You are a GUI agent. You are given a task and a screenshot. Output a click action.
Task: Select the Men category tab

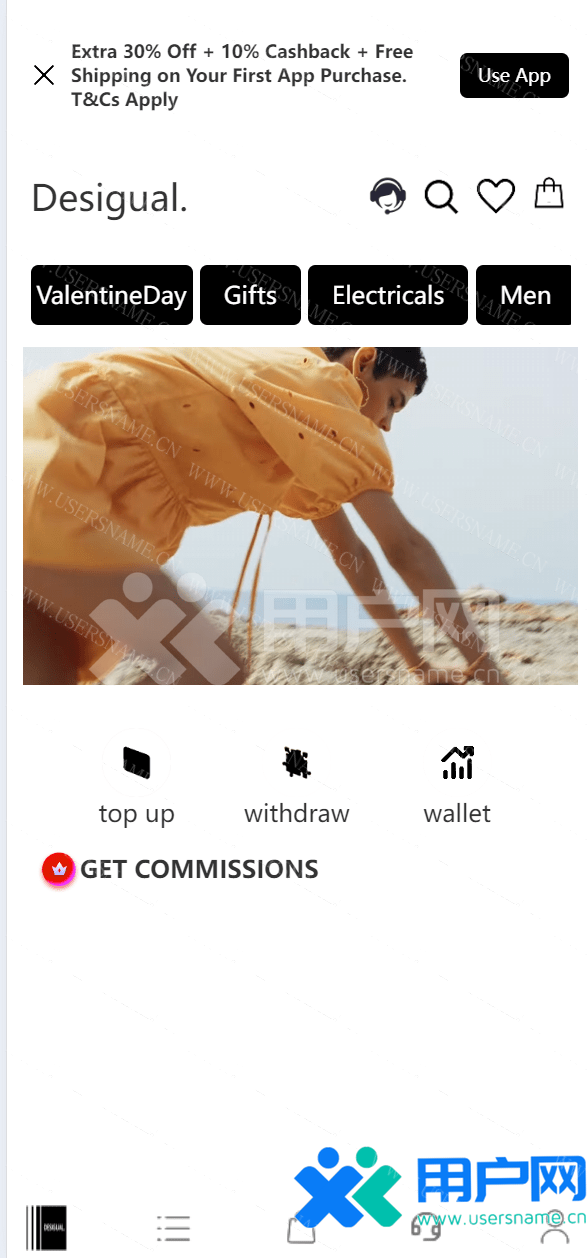click(524, 295)
